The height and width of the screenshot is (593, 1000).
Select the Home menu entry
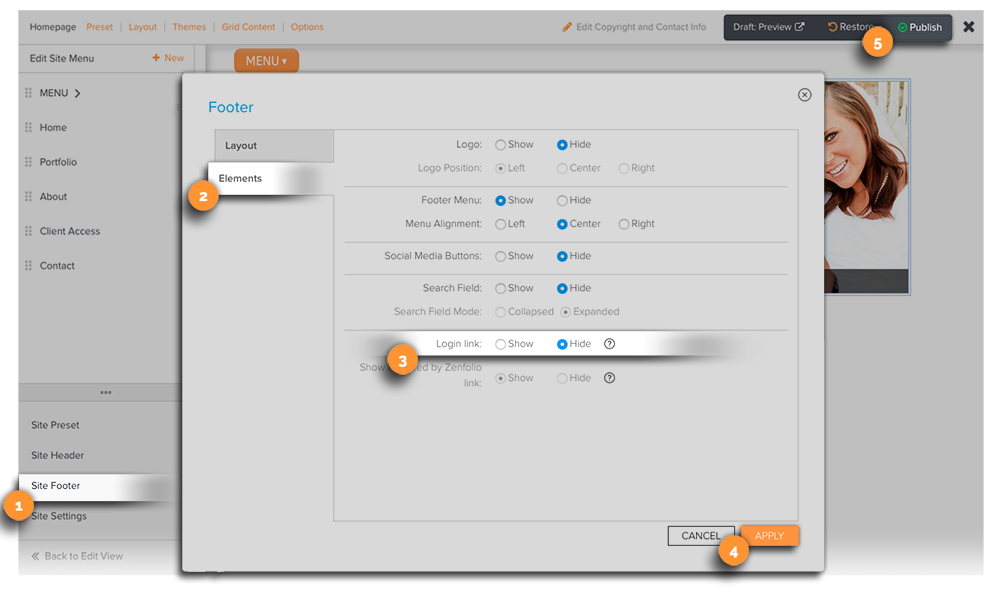click(53, 128)
